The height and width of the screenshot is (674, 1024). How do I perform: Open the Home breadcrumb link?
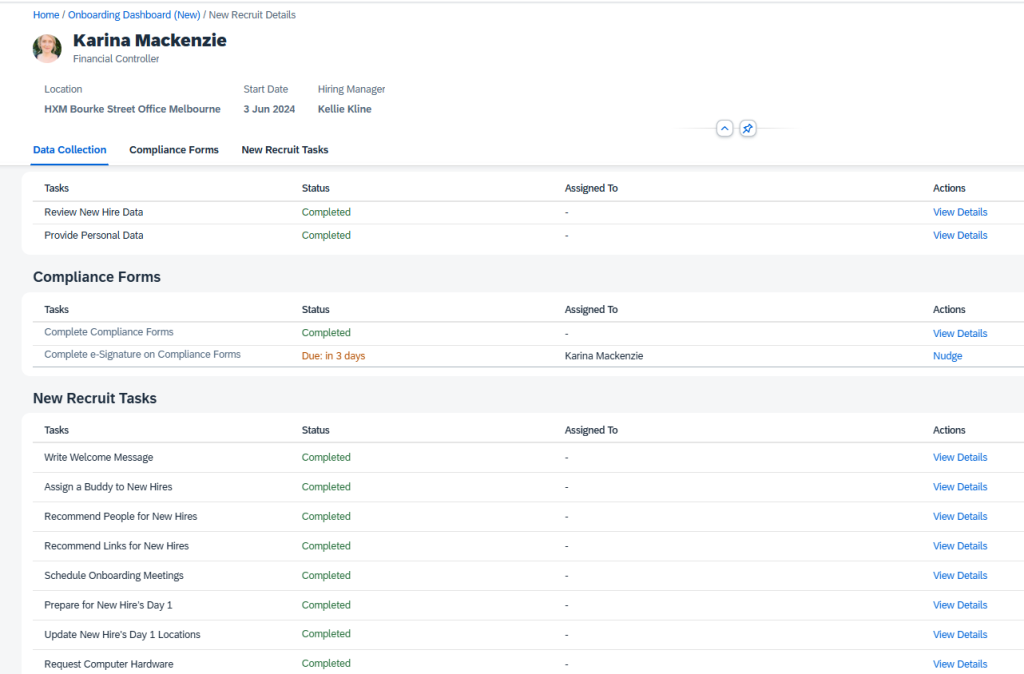pyautogui.click(x=46, y=15)
